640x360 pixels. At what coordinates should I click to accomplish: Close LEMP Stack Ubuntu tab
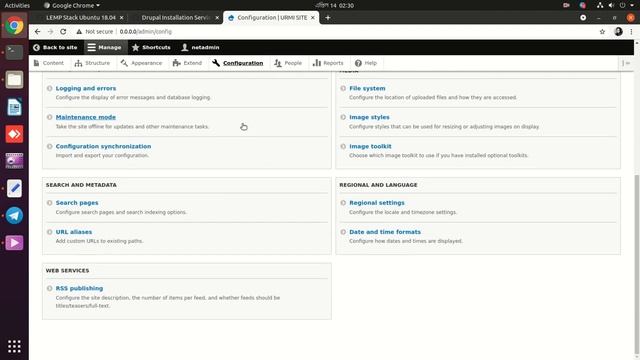pyautogui.click(x=121, y=18)
